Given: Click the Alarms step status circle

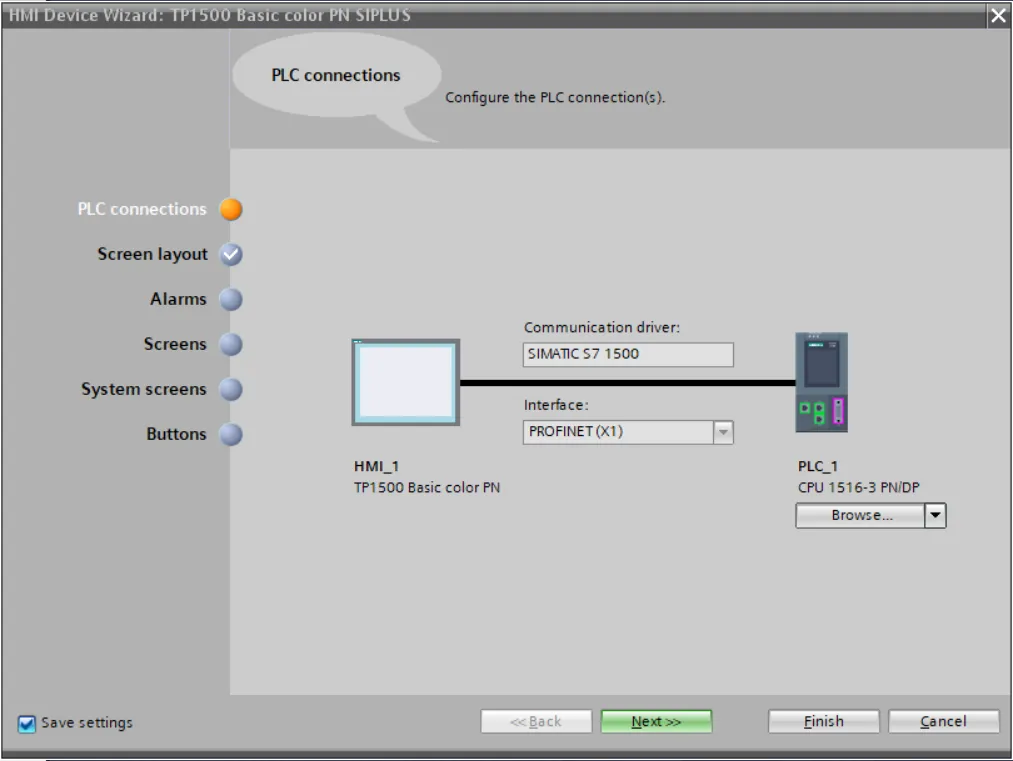Looking at the screenshot, I should pyautogui.click(x=230, y=299).
